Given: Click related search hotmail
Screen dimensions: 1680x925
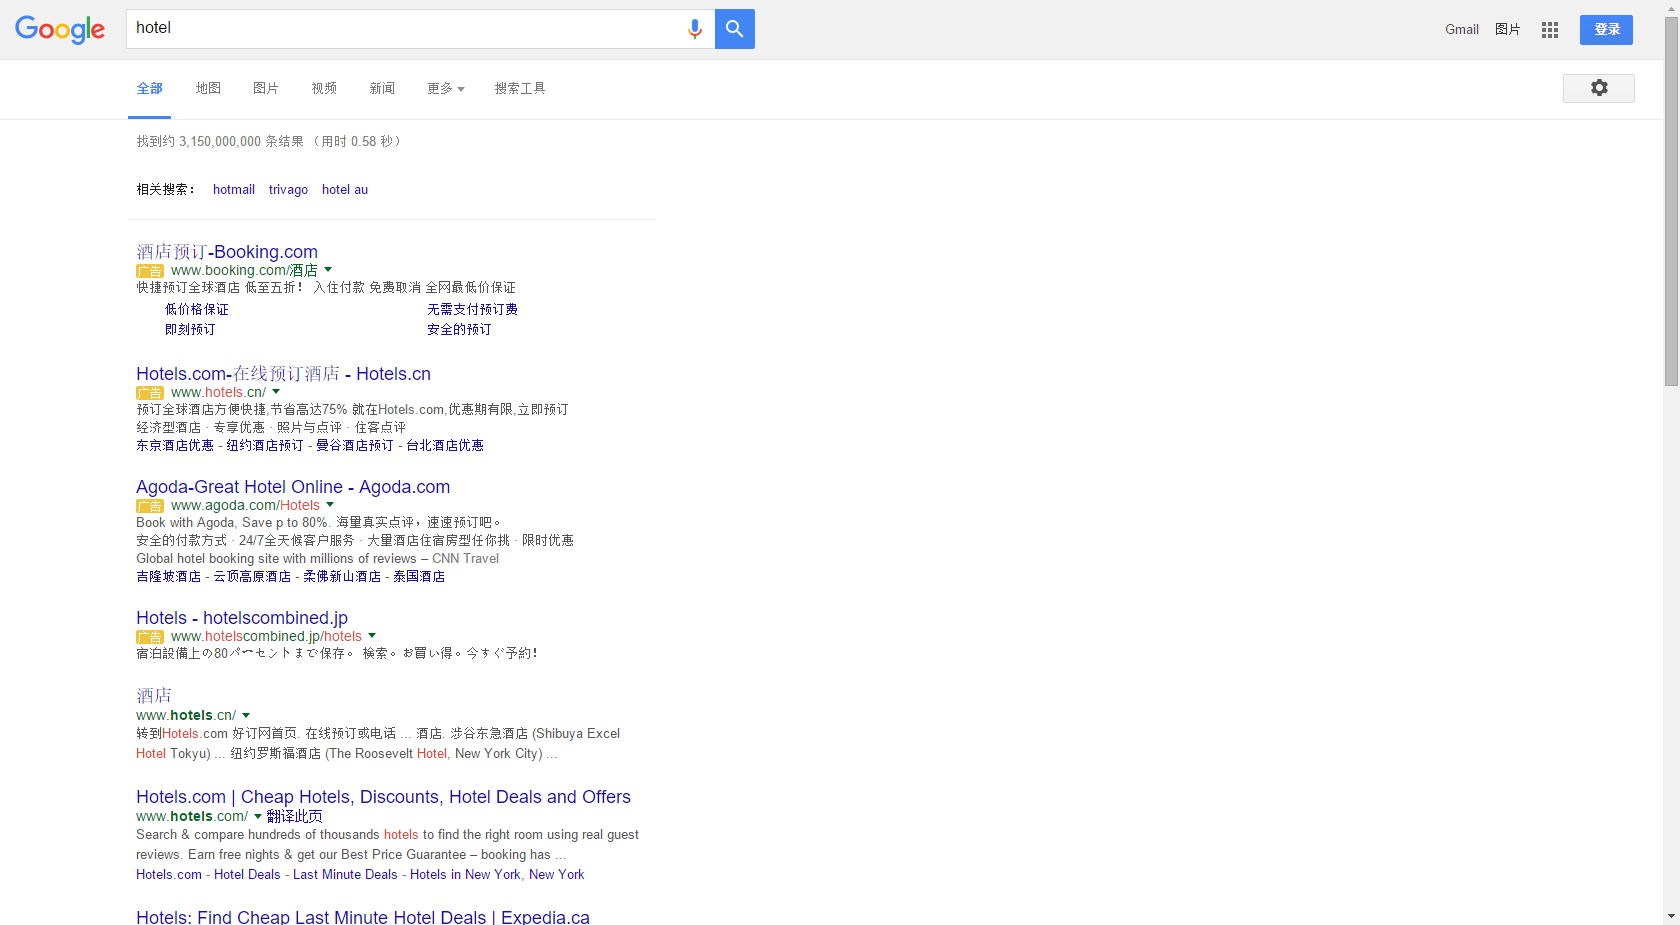Looking at the screenshot, I should click(234, 190).
